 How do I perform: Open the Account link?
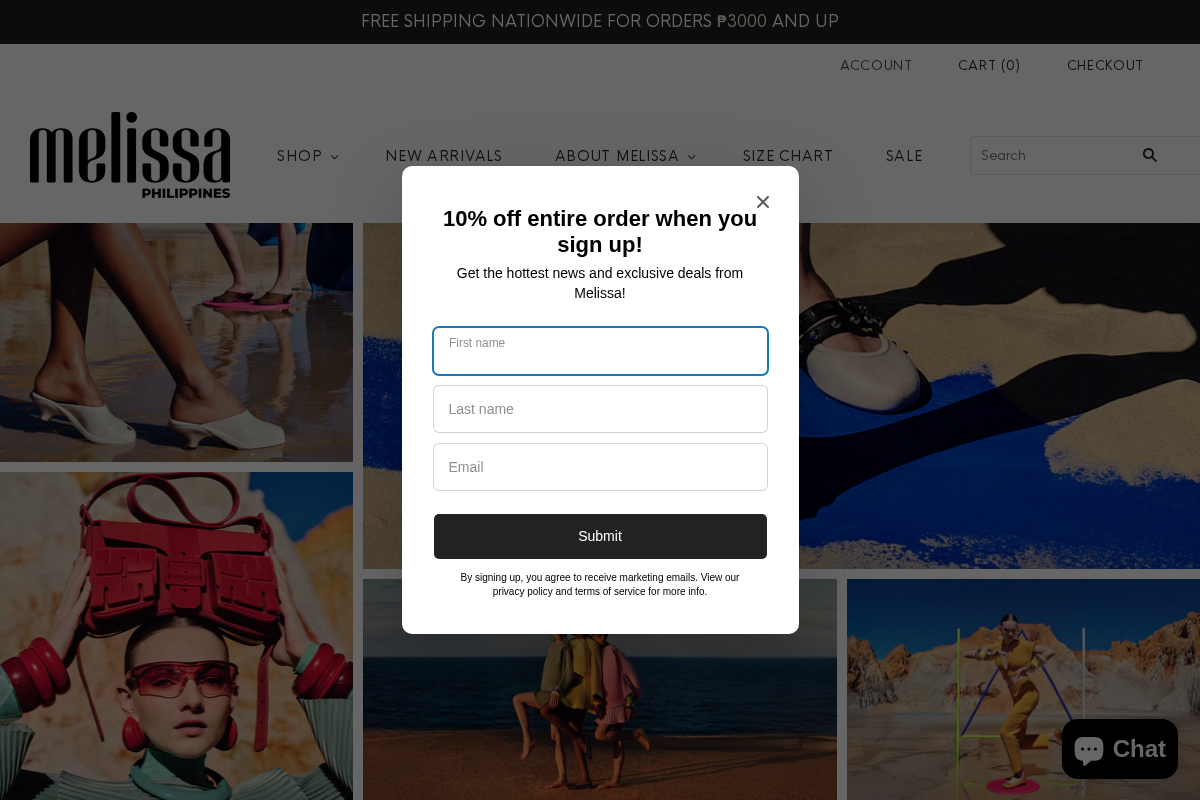(876, 66)
